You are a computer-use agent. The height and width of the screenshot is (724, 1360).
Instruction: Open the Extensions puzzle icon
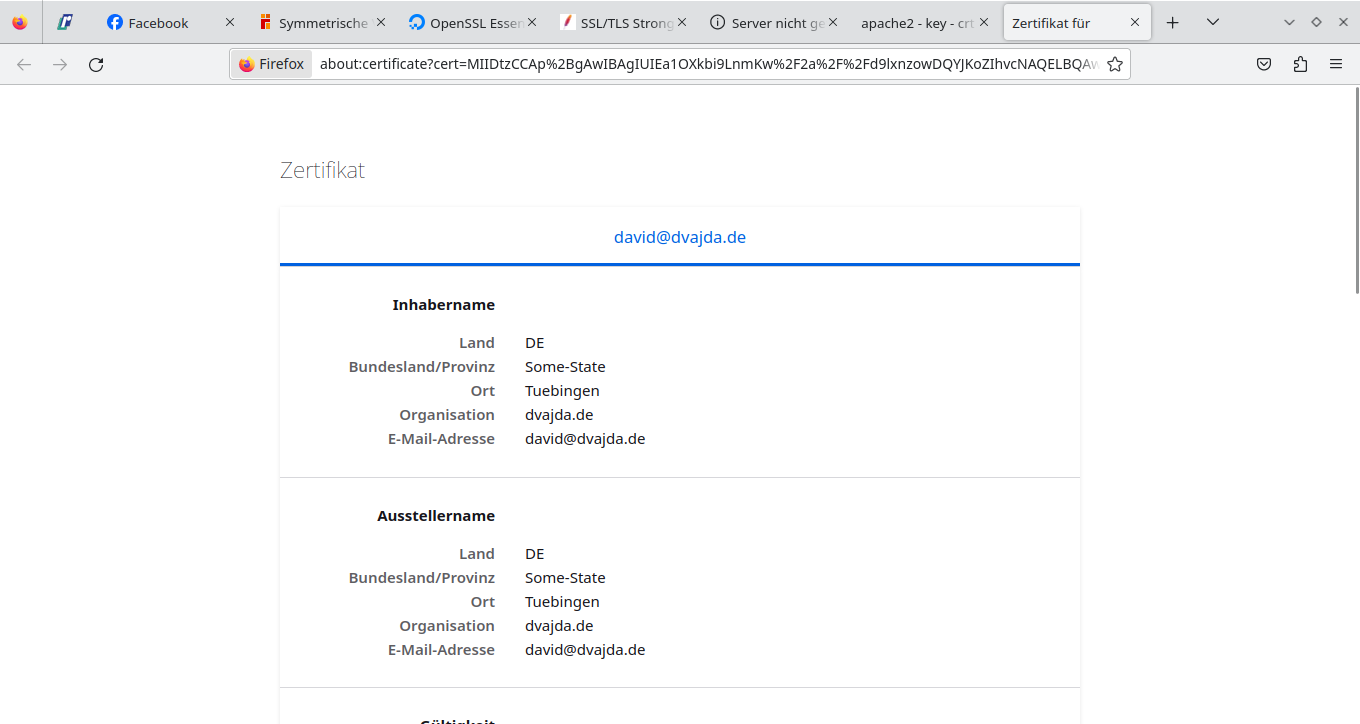1300,64
